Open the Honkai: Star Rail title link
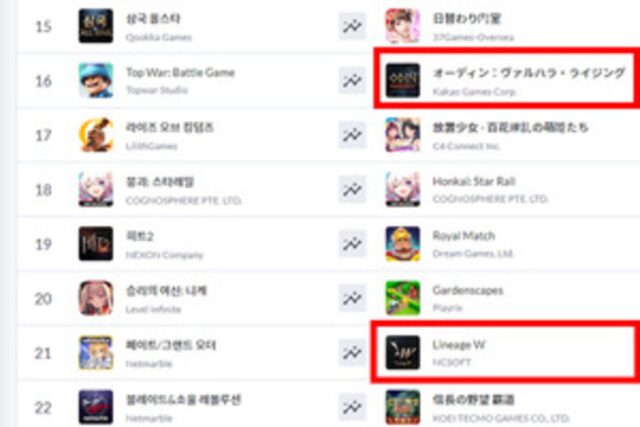The height and width of the screenshot is (427, 640). 474,181
